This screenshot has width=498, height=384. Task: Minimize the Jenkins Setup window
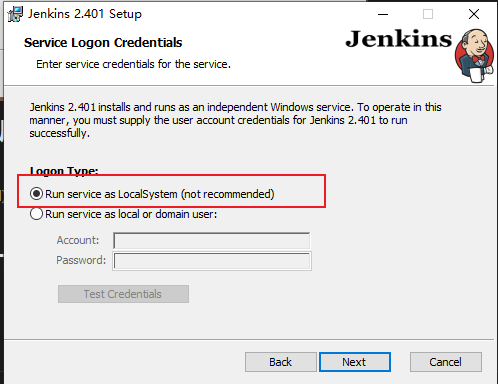(x=383, y=14)
